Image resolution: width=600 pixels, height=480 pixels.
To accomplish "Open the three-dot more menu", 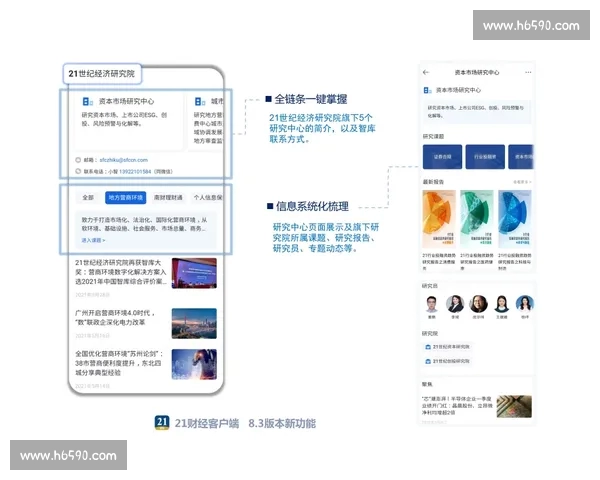I will (x=528, y=72).
